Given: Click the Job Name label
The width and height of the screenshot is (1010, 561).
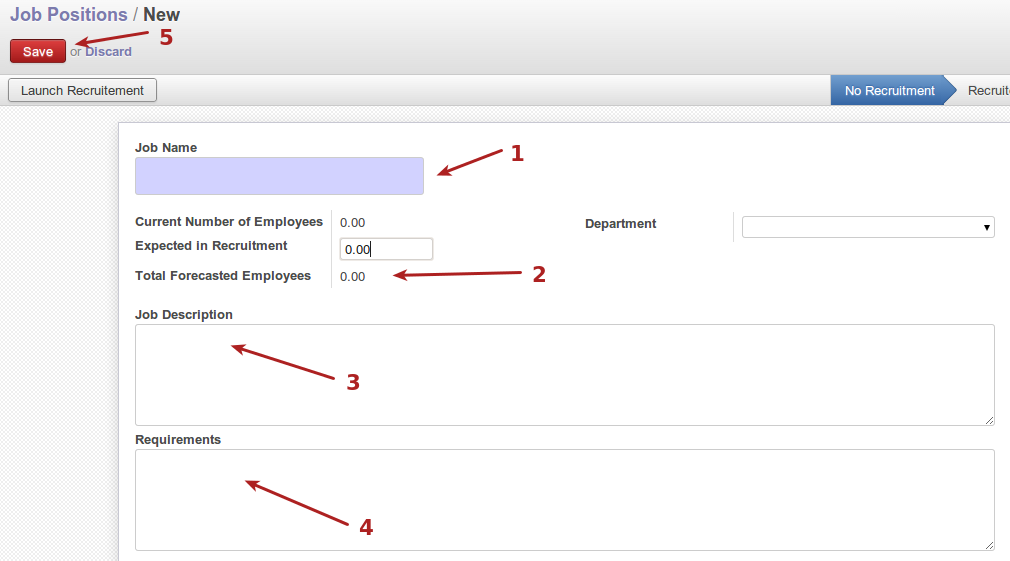Looking at the screenshot, I should tap(166, 148).
